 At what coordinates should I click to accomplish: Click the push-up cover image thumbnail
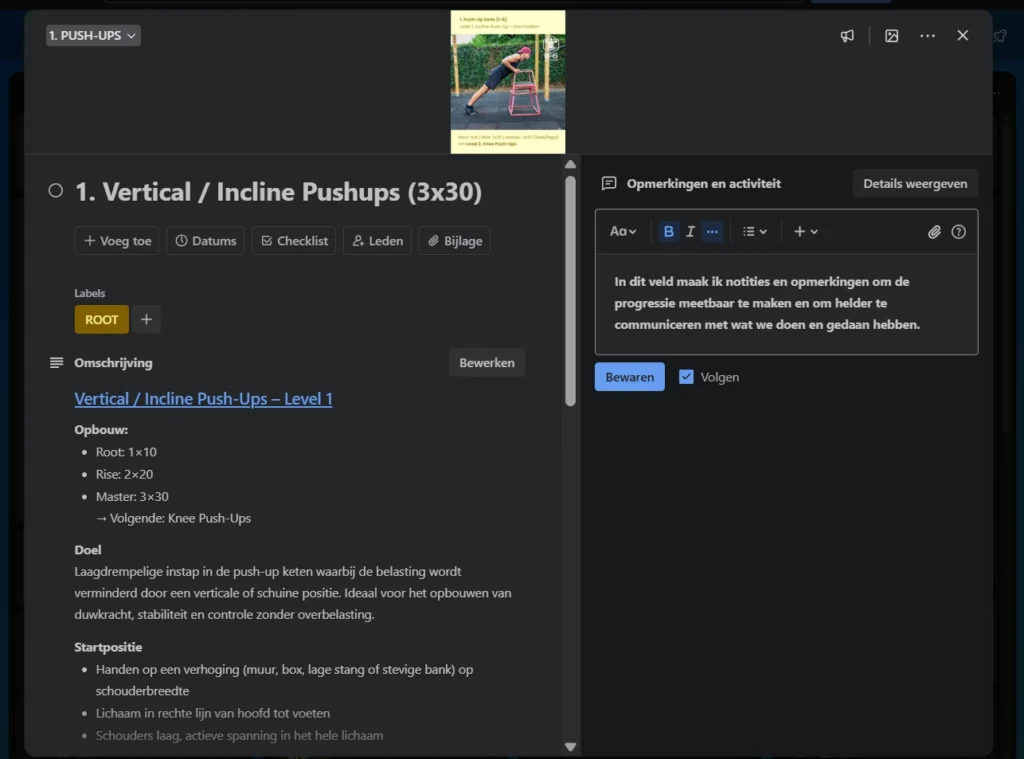pos(508,82)
